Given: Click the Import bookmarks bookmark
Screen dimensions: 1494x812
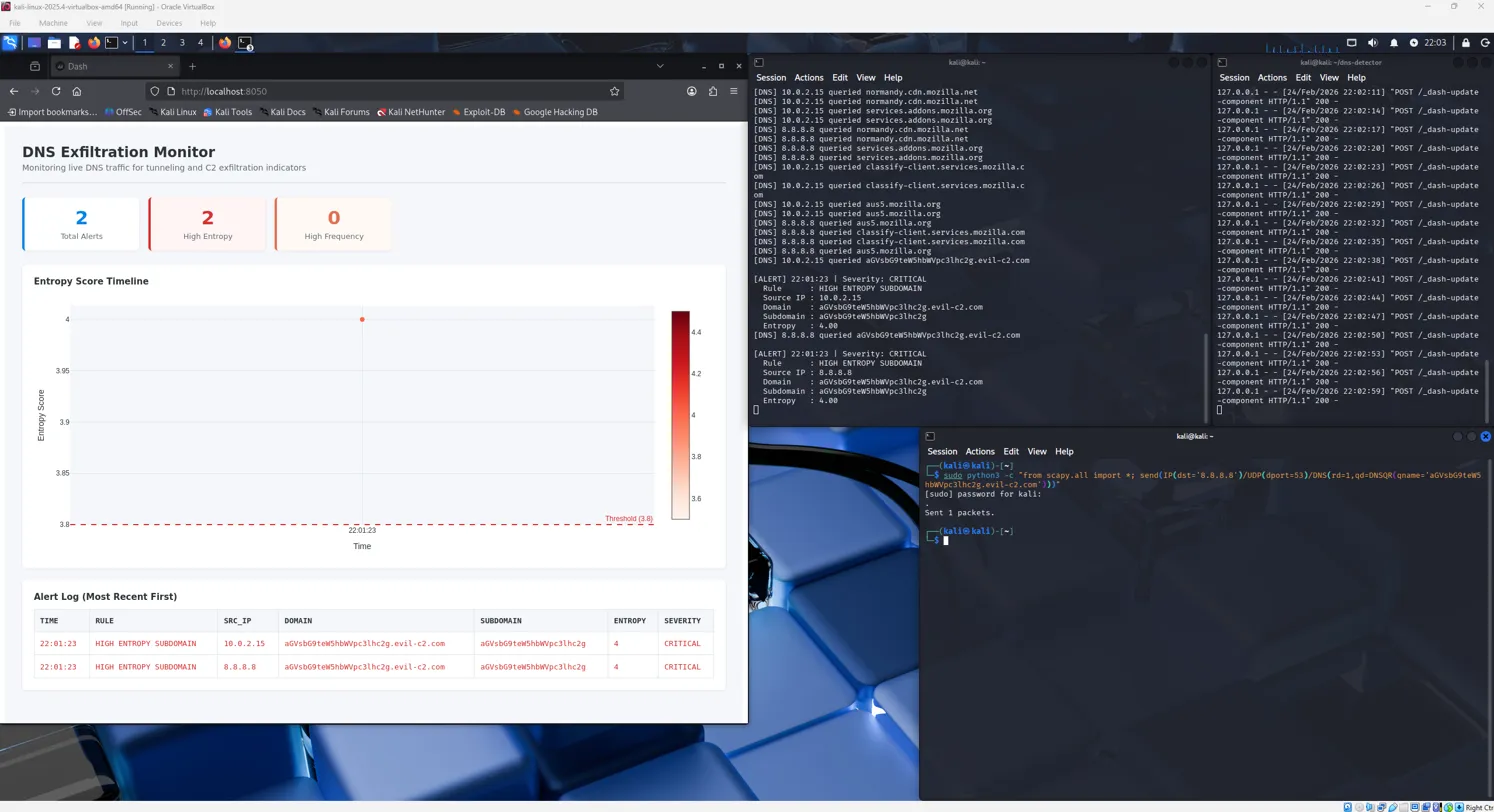Looking at the screenshot, I should coord(52,112).
